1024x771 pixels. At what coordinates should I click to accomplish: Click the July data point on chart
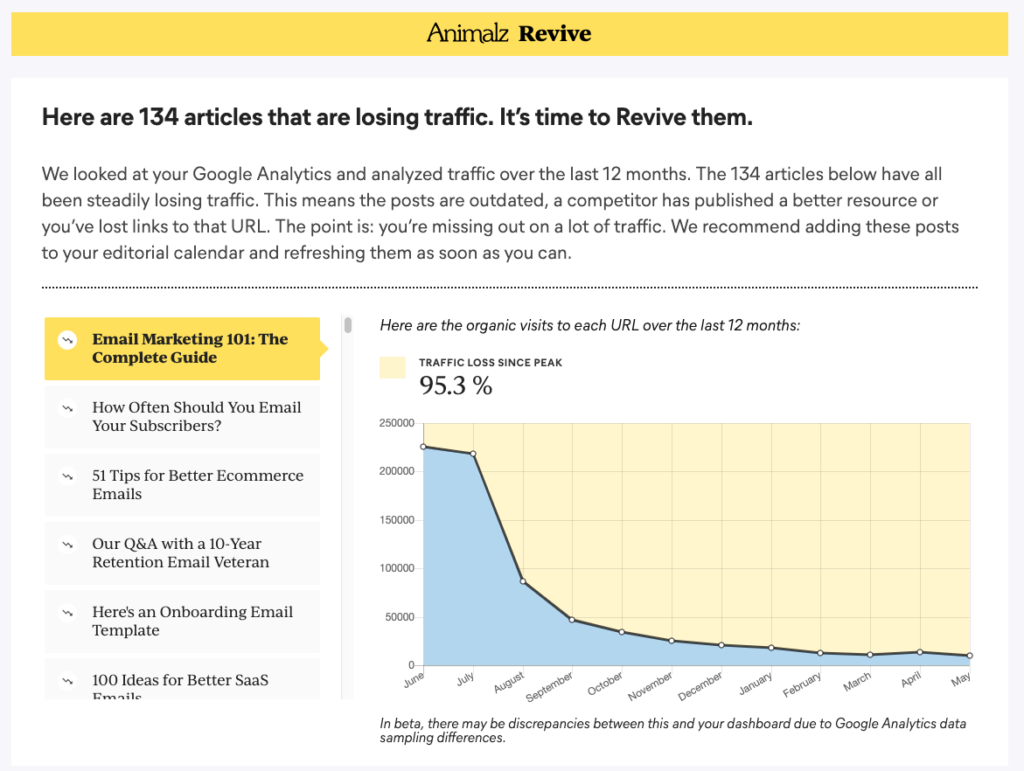coord(473,454)
